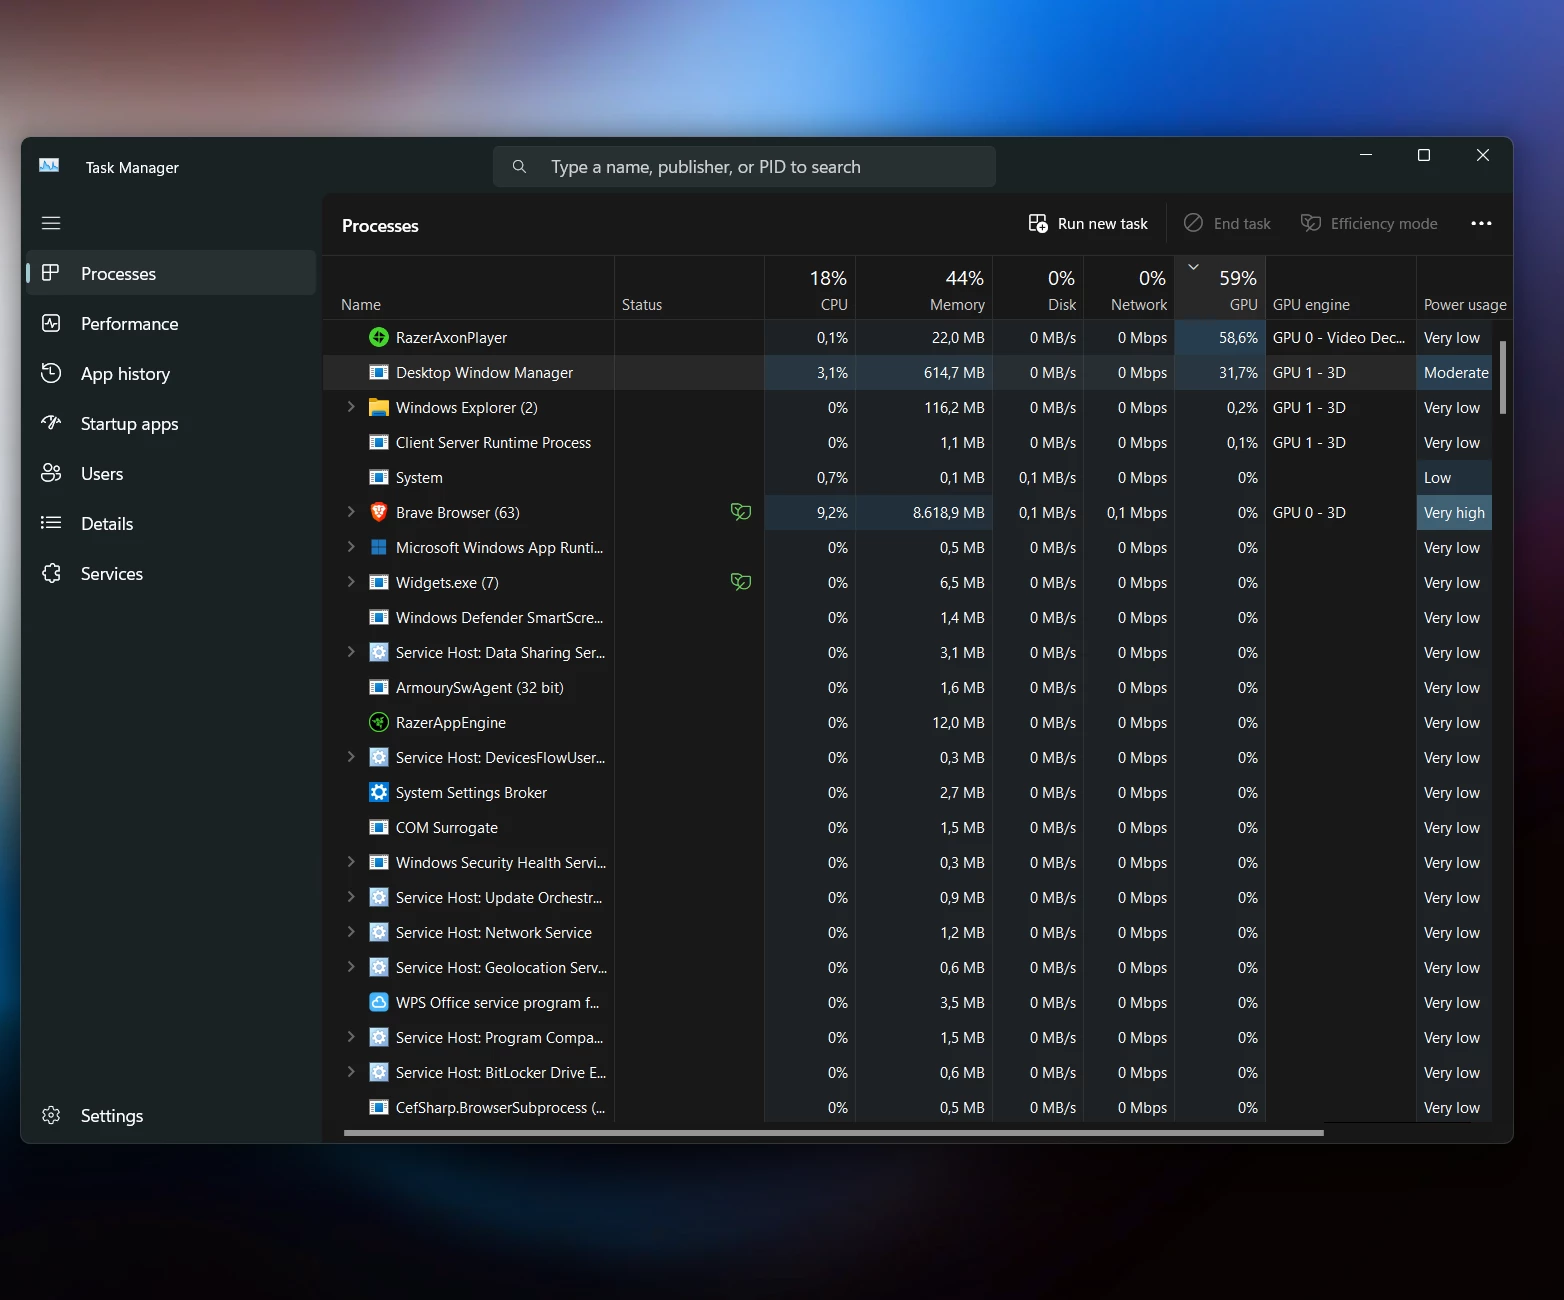The height and width of the screenshot is (1300, 1564).
Task: Sort by the Memory column header
Action: click(924, 288)
